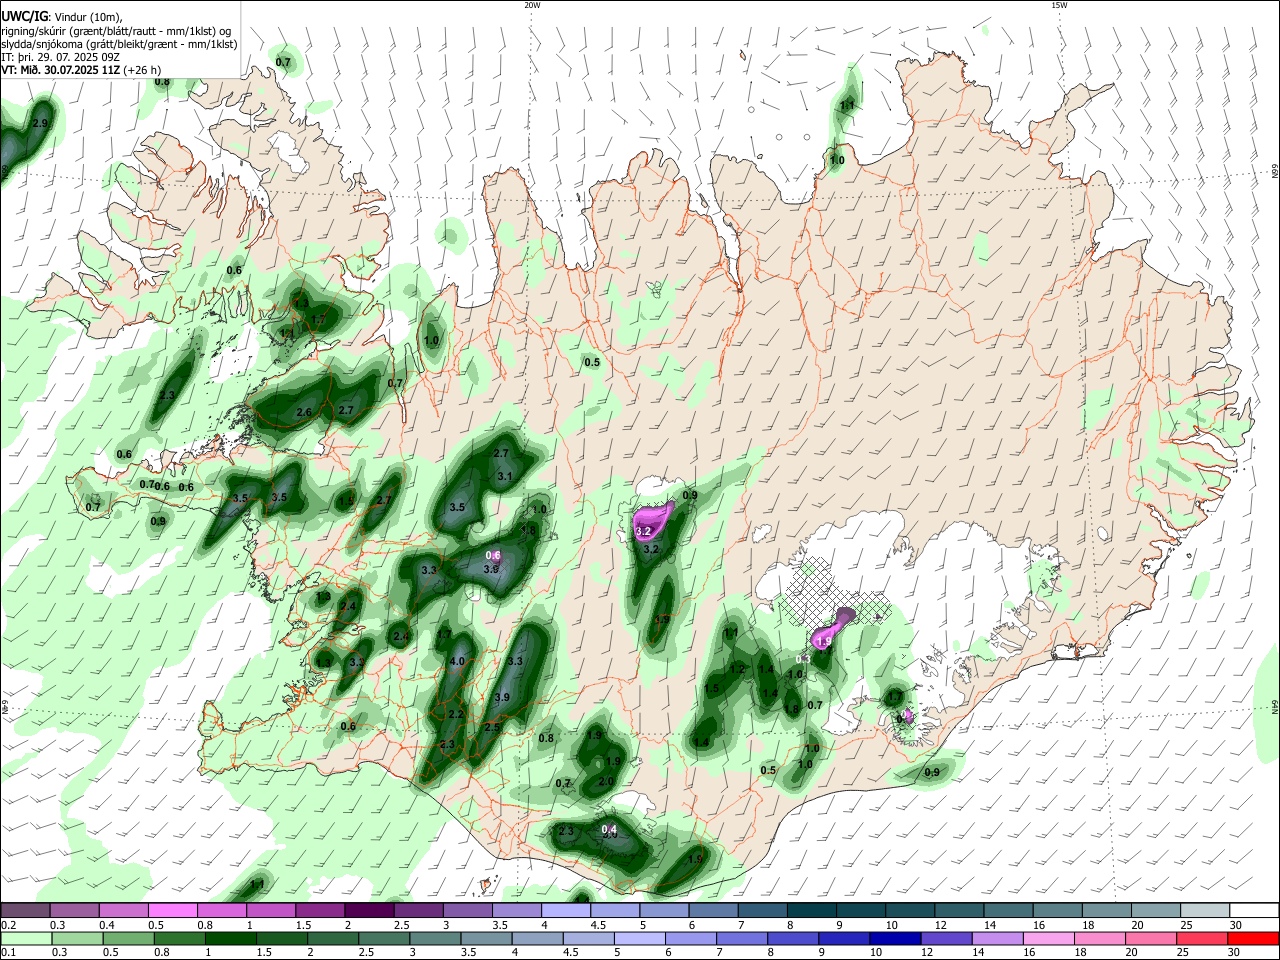Viewport: 1280px width, 960px height.
Task: Pick the 18–20 grey swatch in upper legend row
Action: pos(1107,910)
